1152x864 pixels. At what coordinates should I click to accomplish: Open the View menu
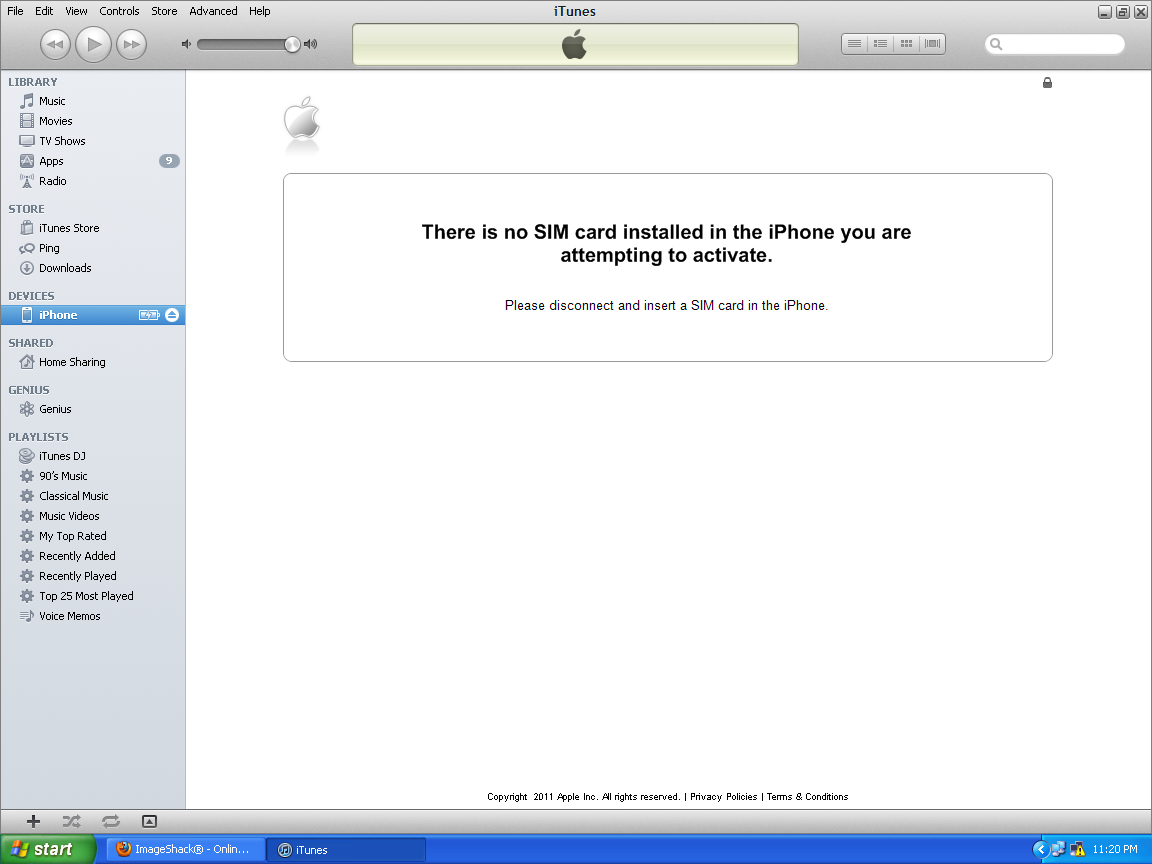(x=76, y=11)
